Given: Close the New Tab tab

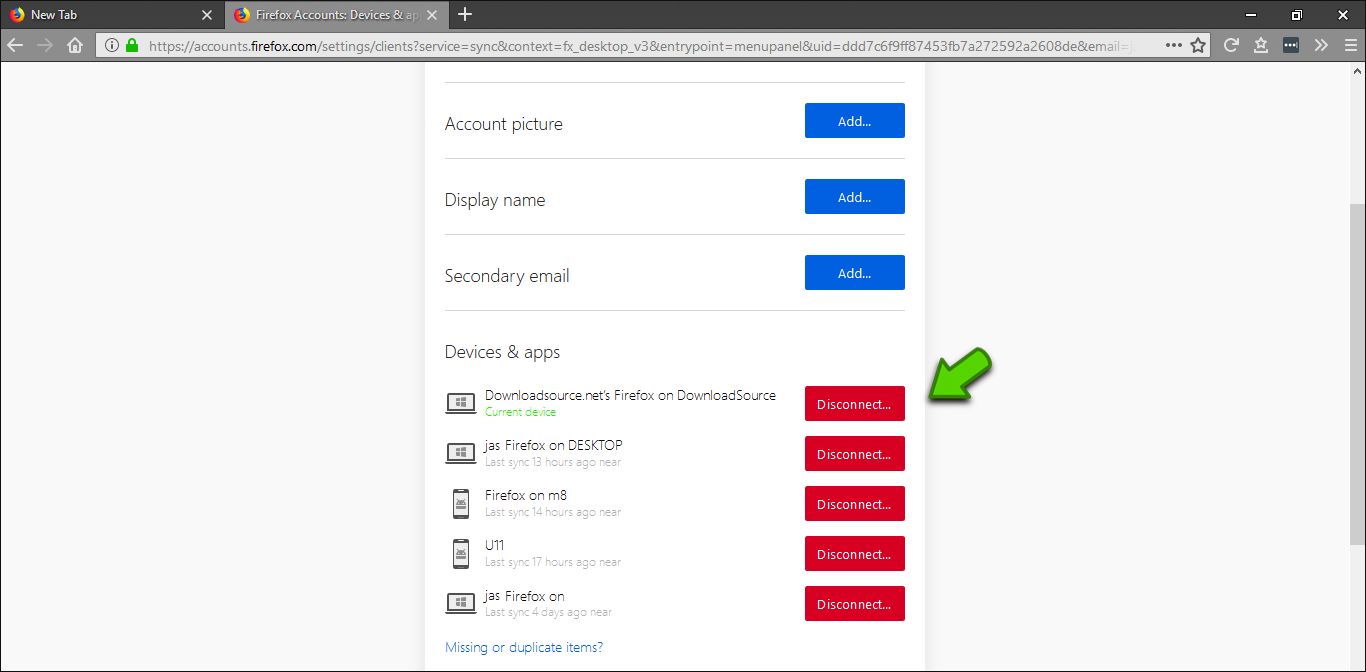Looking at the screenshot, I should (207, 15).
